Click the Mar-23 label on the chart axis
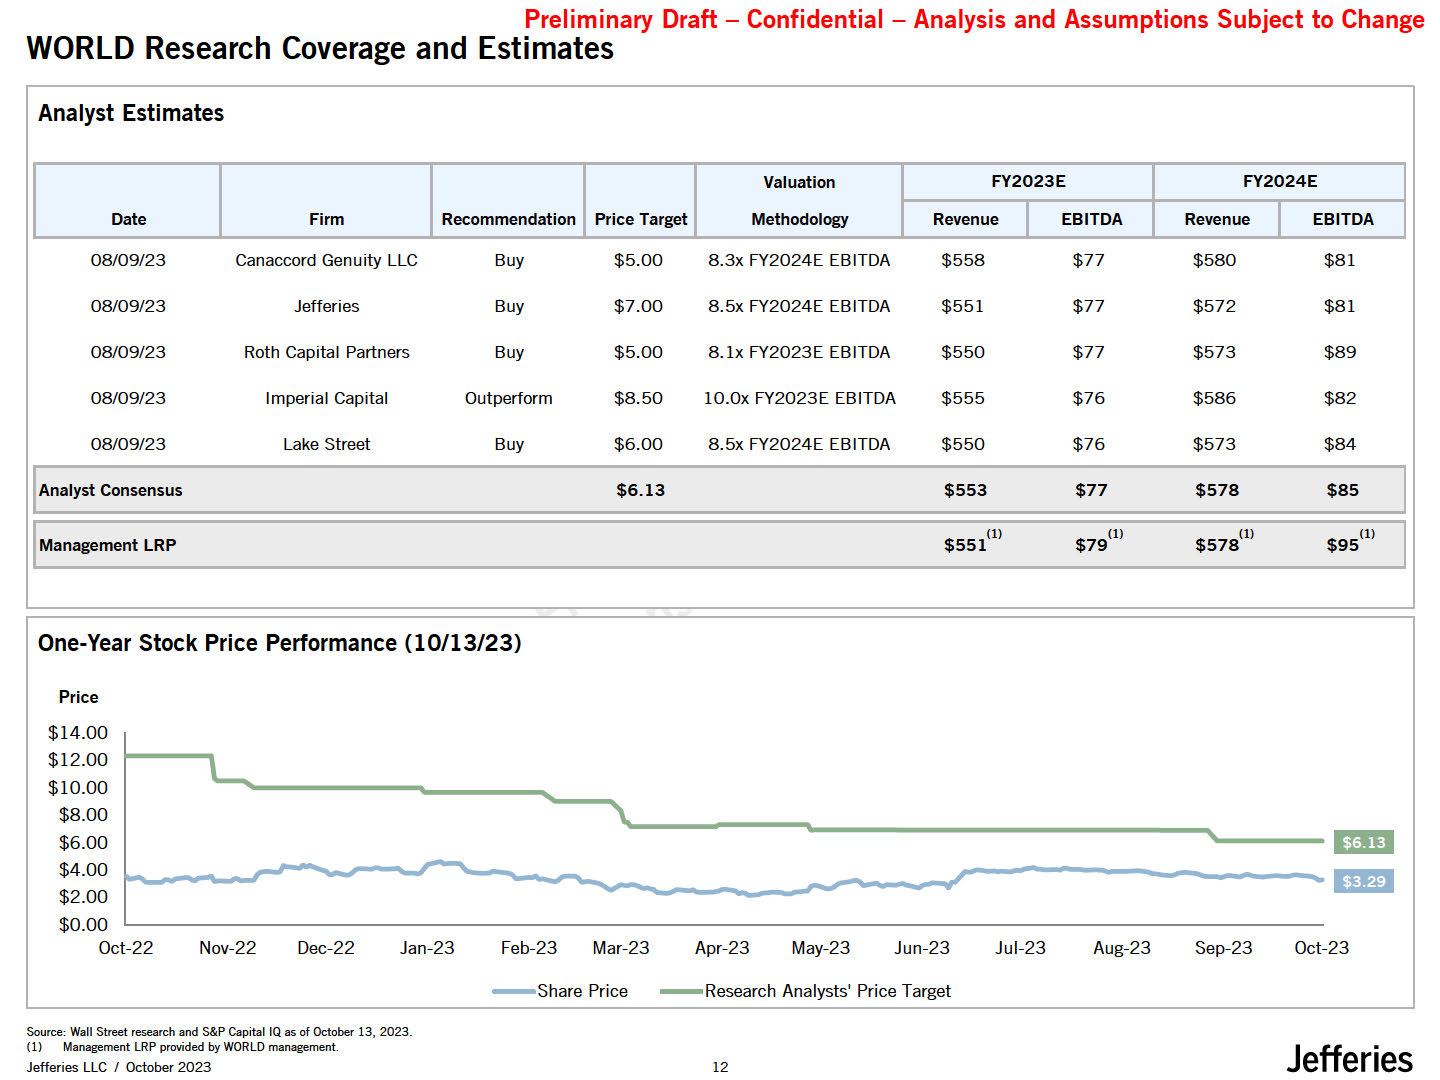 620,948
